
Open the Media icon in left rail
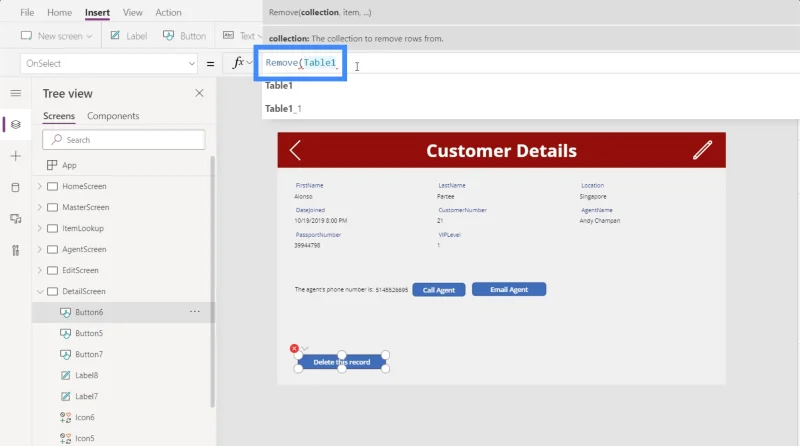(16, 219)
